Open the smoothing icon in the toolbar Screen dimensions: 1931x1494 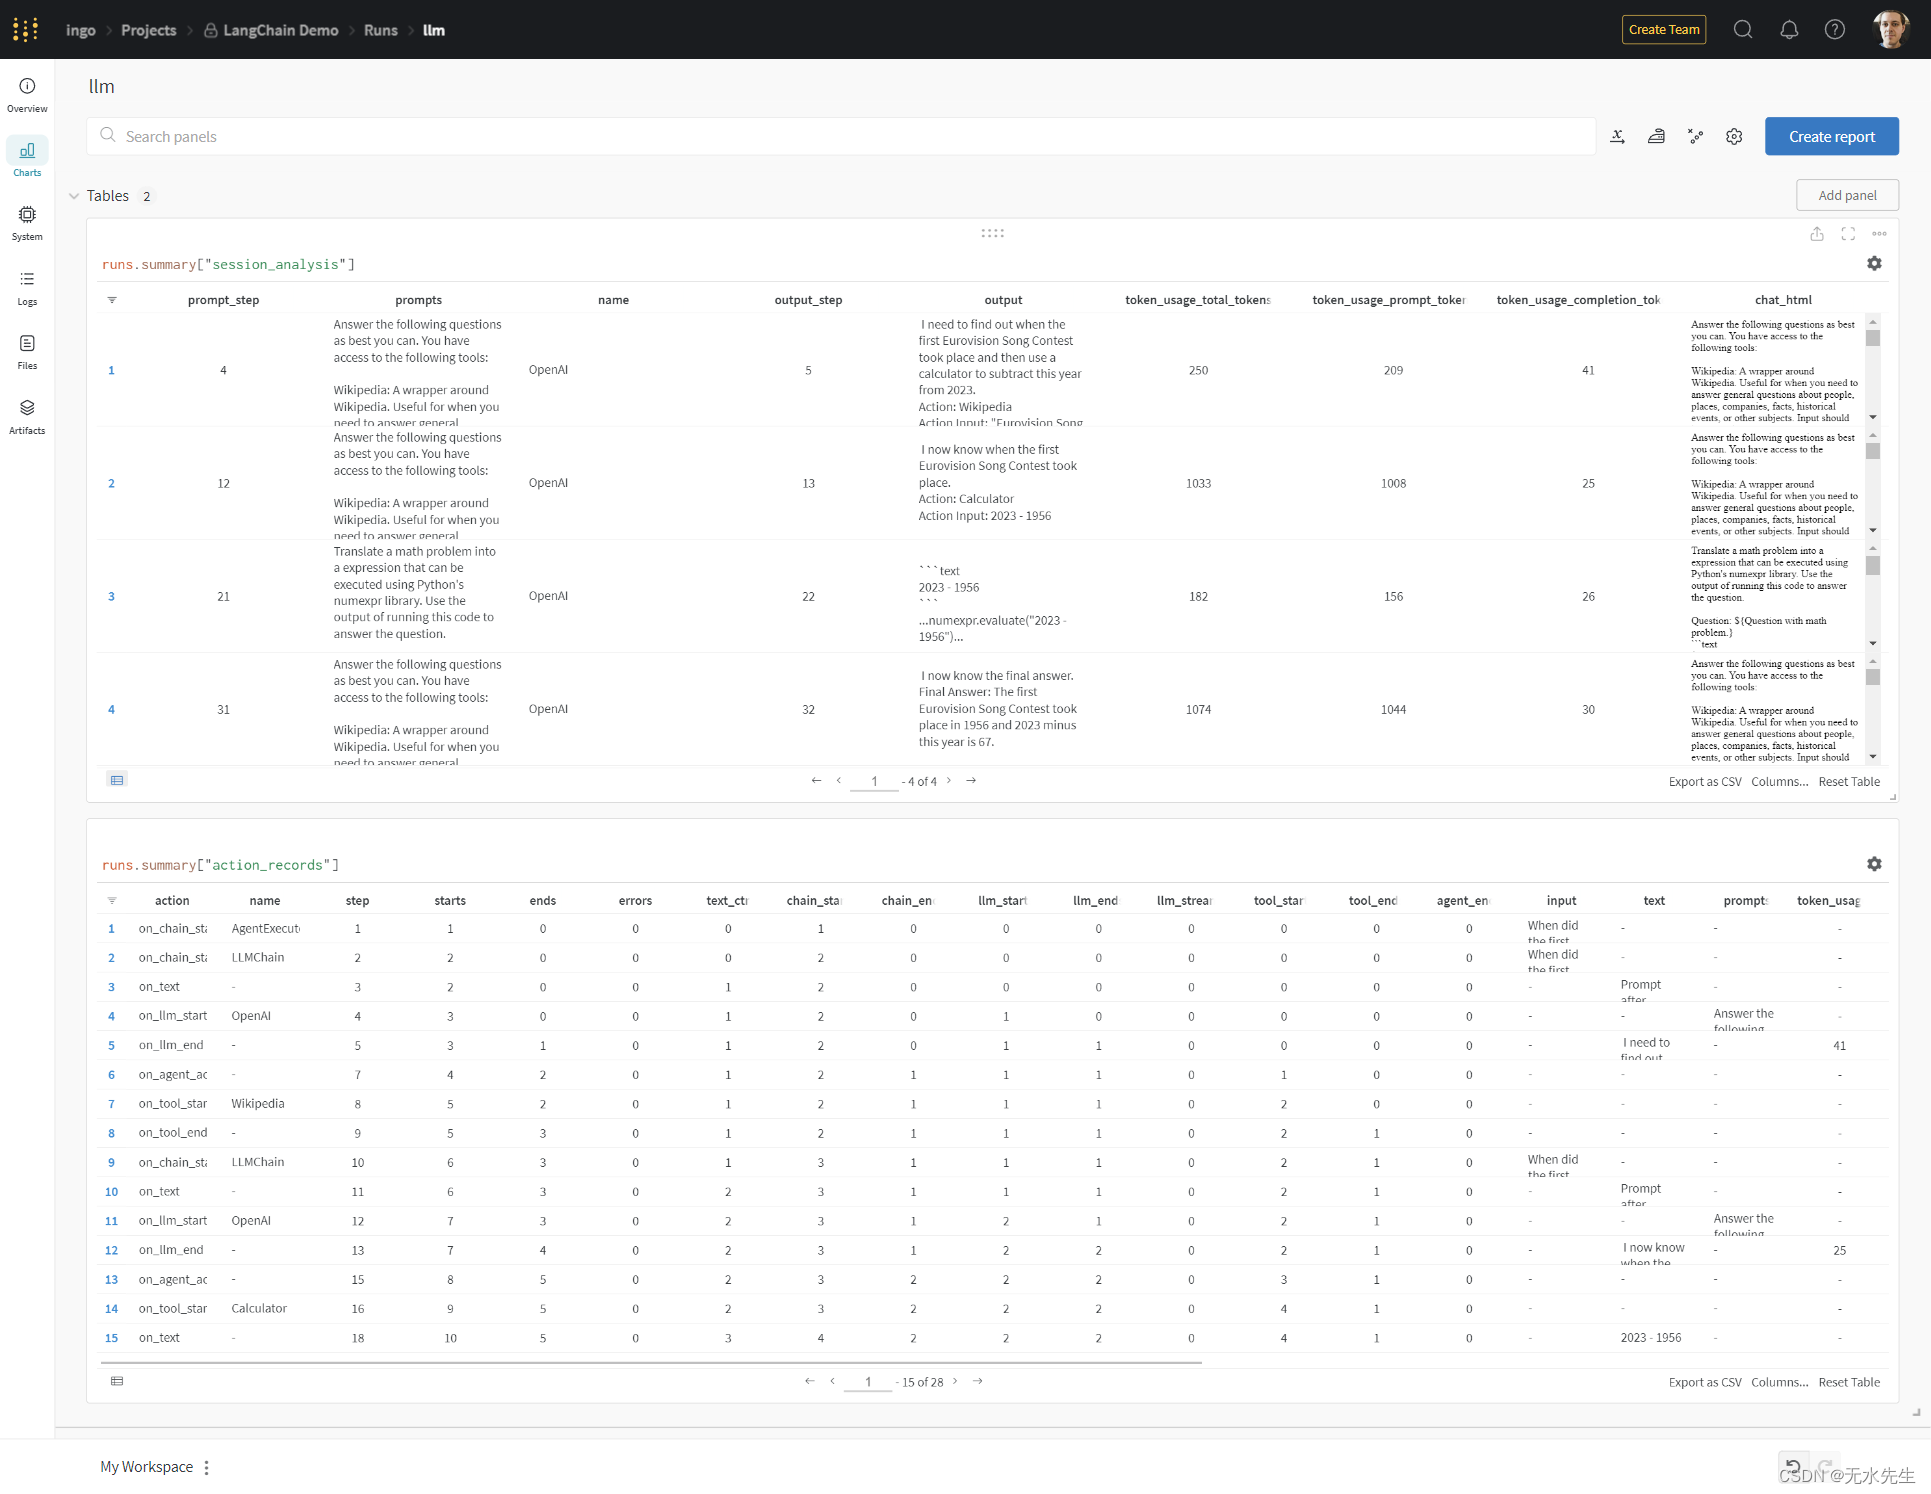(x=1656, y=136)
